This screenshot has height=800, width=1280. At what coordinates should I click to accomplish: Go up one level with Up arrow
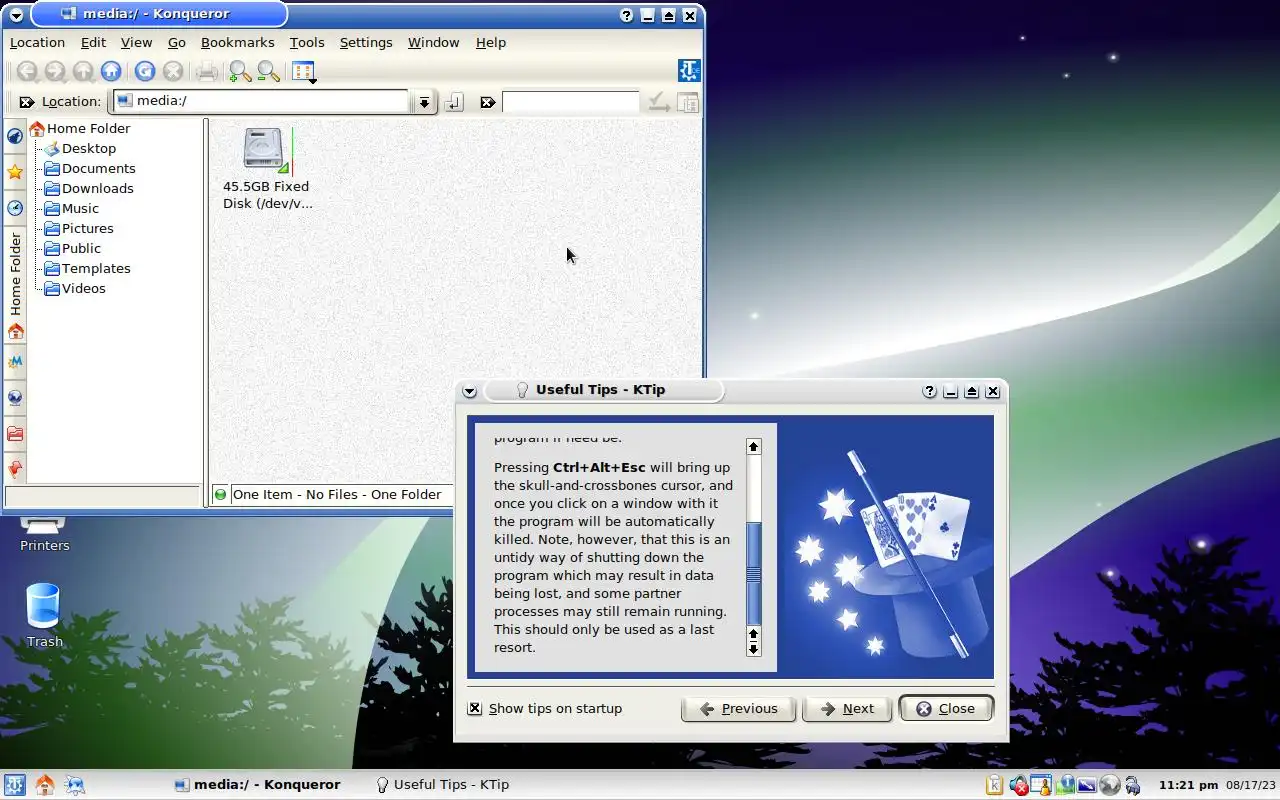tap(83, 71)
